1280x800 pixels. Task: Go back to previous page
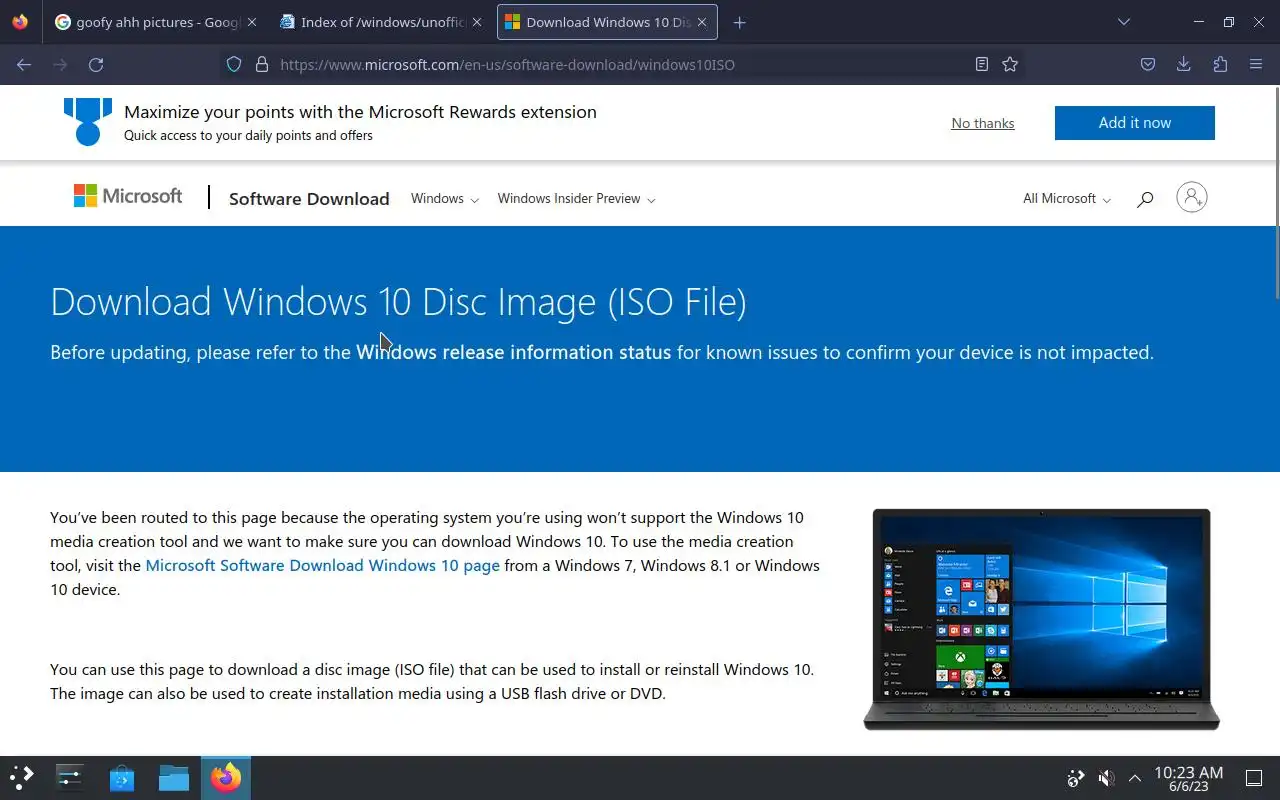[x=24, y=64]
